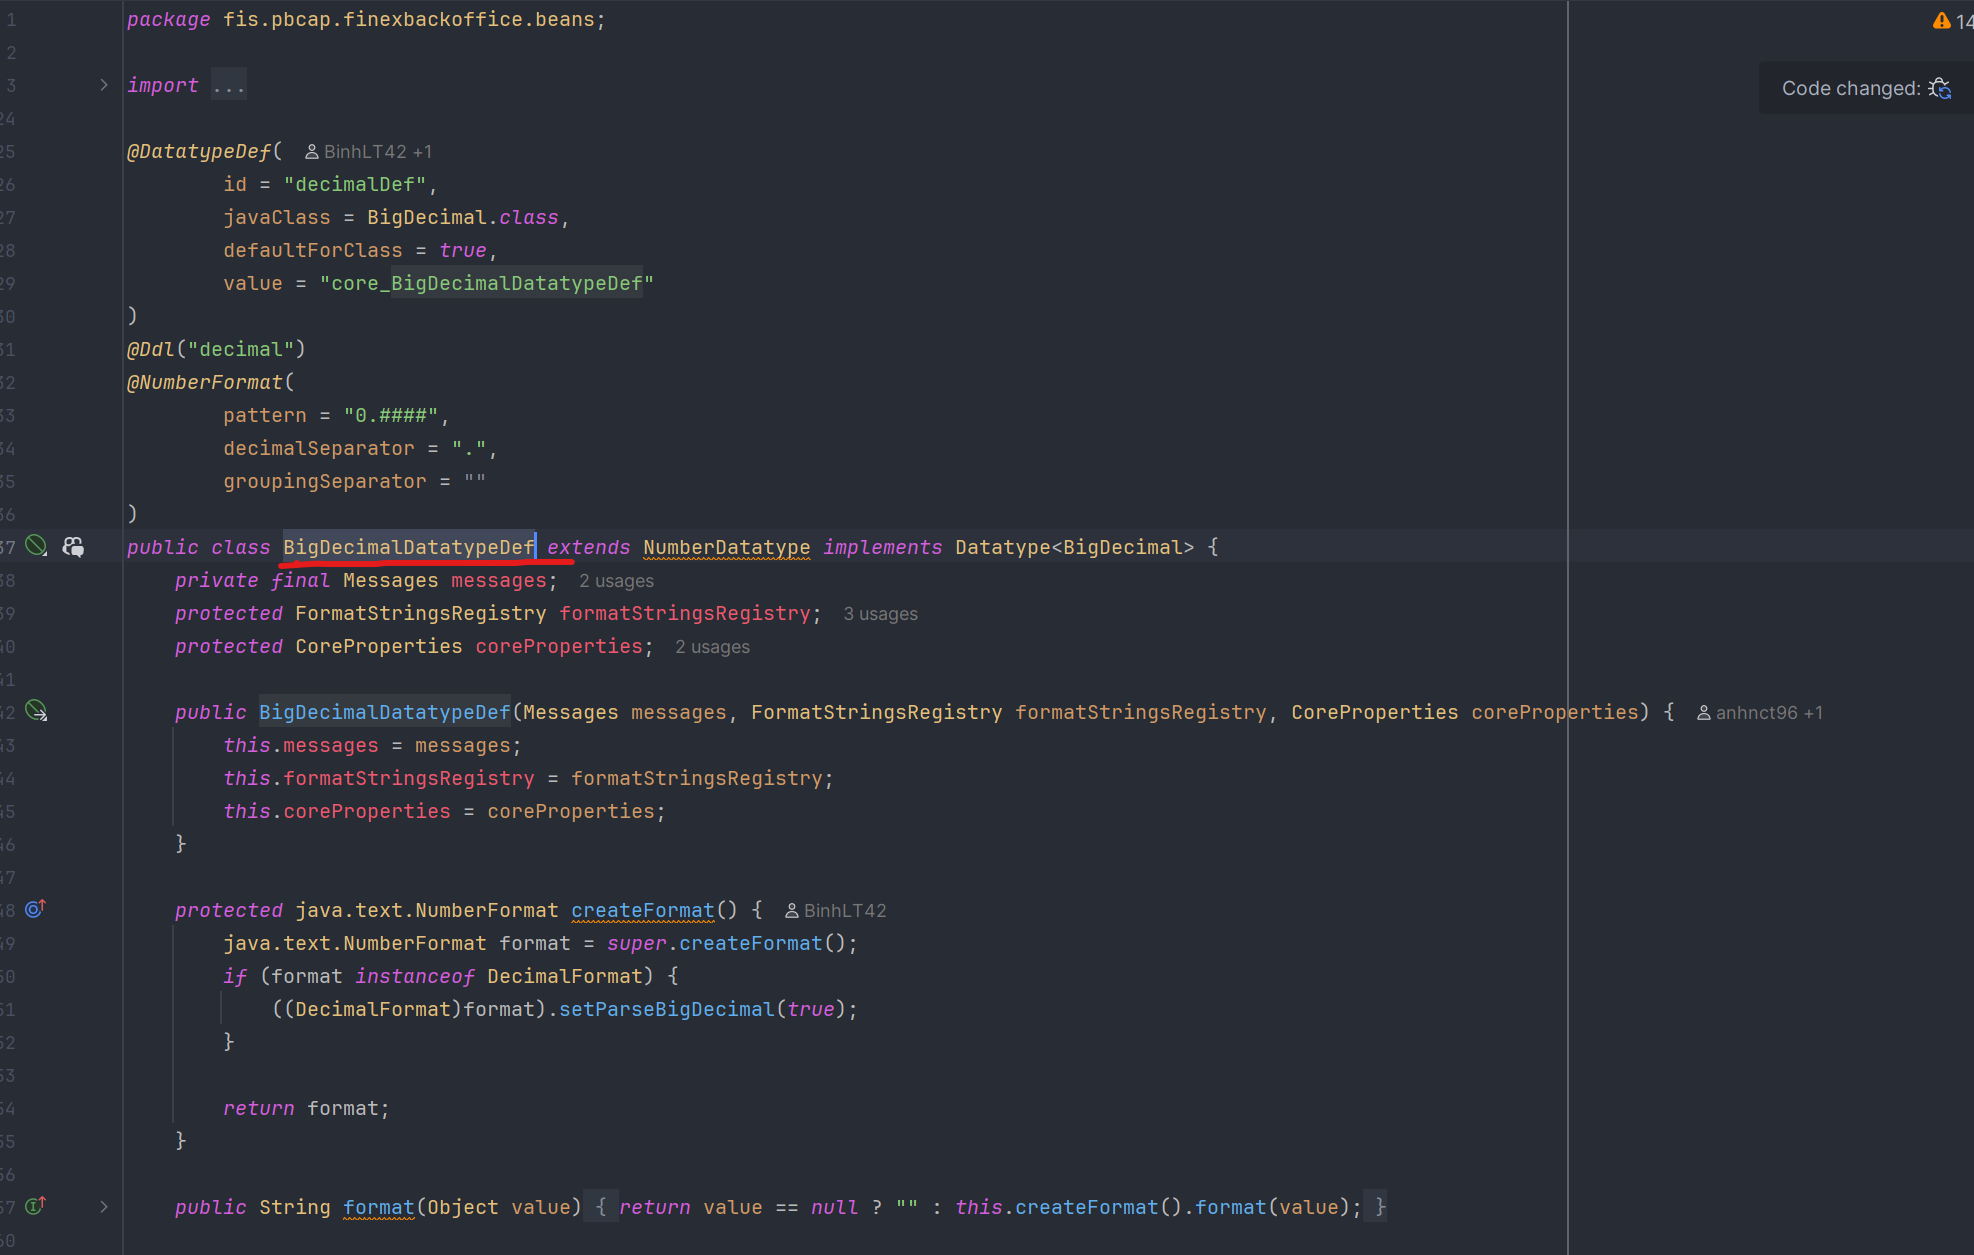Click the createFormat method name in declaration
The height and width of the screenshot is (1255, 1974).
[x=643, y=910]
